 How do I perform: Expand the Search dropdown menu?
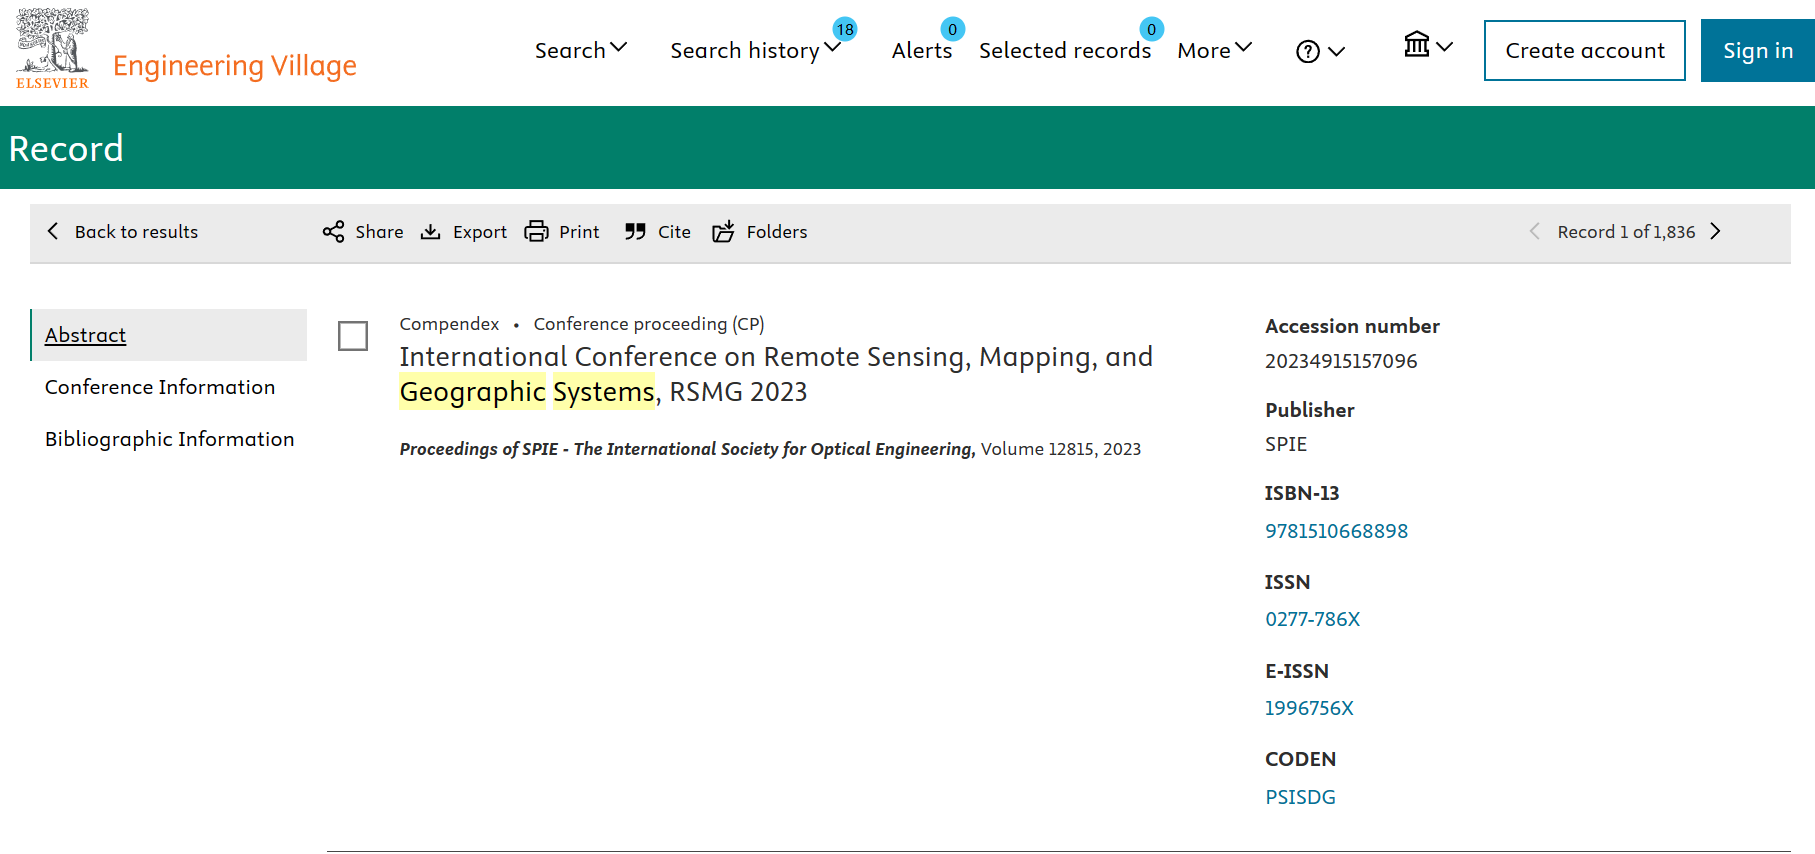(x=581, y=50)
